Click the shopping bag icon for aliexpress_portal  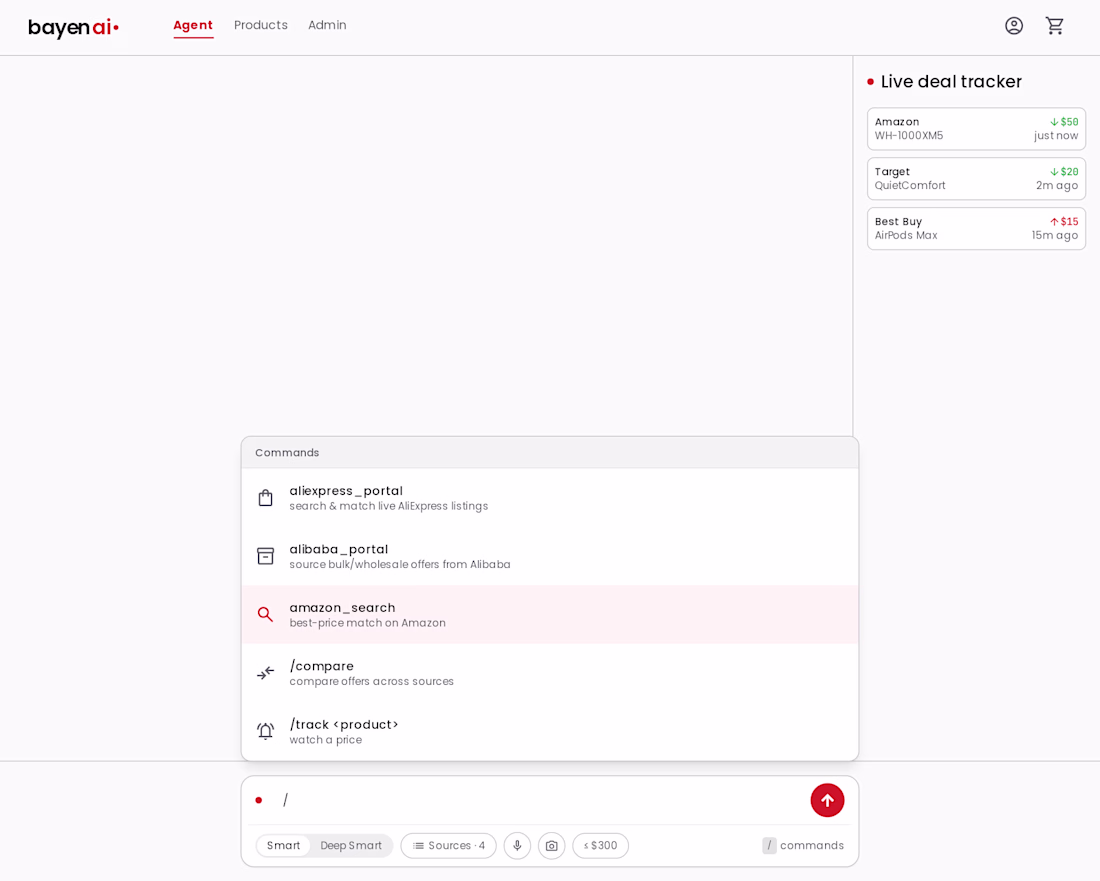pyautogui.click(x=265, y=498)
